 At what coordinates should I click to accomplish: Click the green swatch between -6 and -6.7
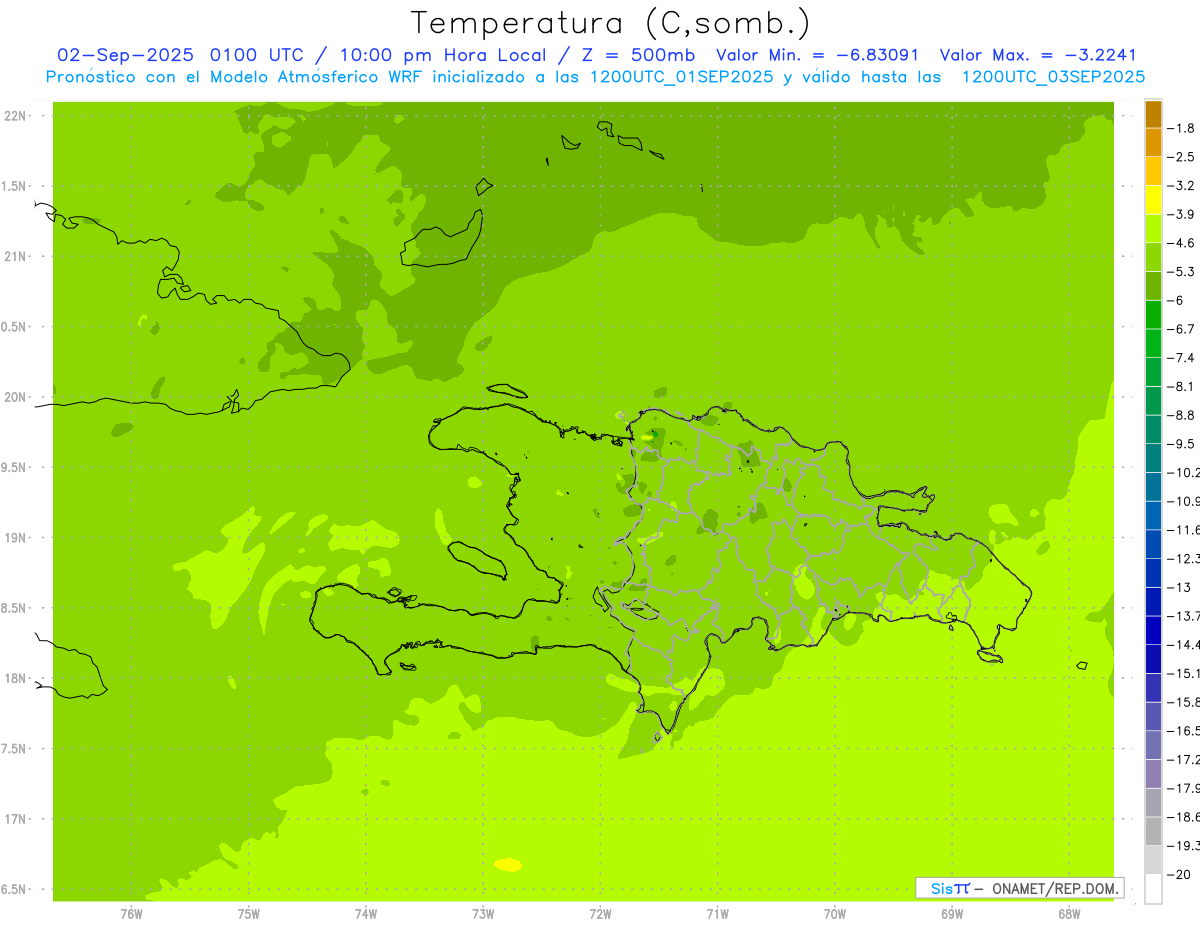[x=1153, y=314]
